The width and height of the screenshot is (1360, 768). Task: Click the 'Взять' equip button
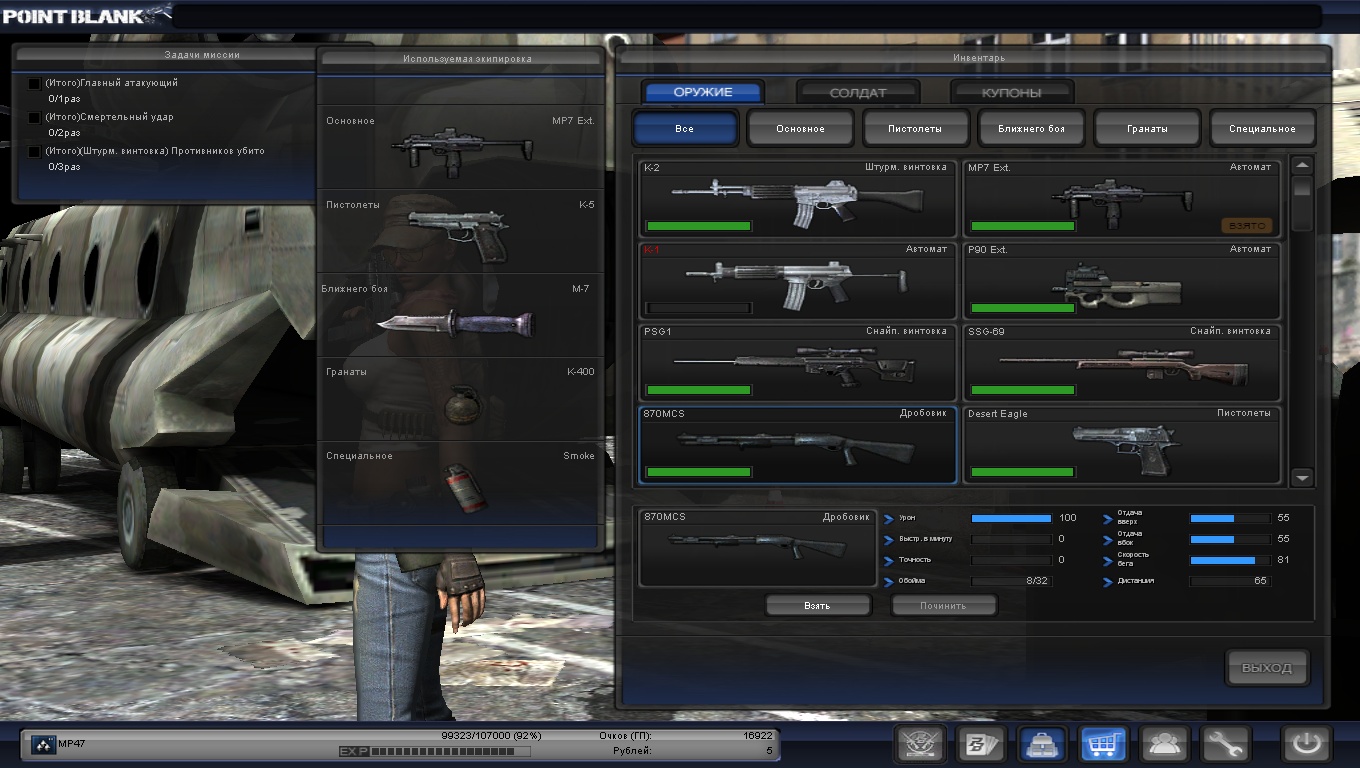pos(818,606)
